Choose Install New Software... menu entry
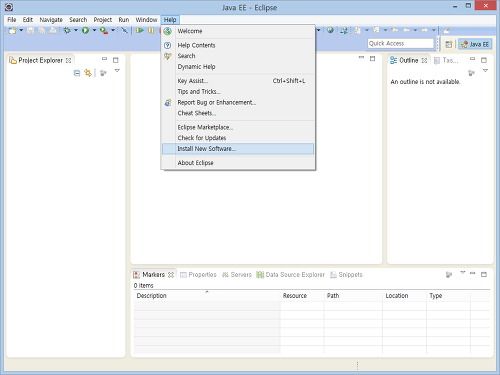The image size is (500, 375). pyautogui.click(x=238, y=149)
